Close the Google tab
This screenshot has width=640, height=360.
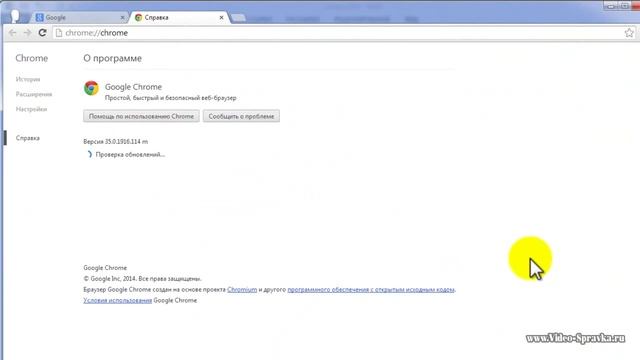(x=122, y=18)
